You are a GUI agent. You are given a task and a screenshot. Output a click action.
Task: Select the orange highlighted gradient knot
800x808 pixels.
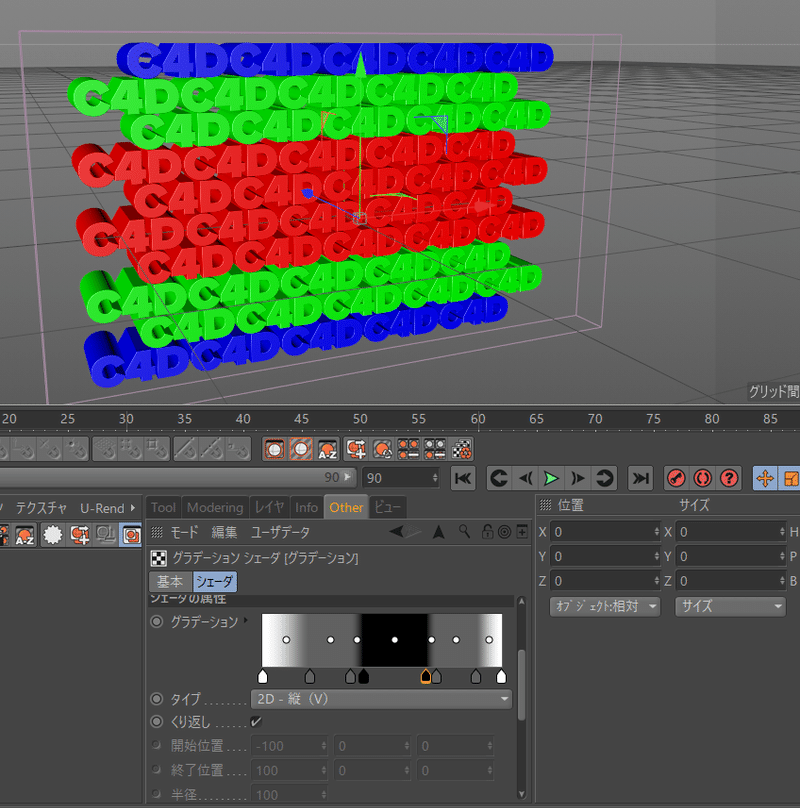[426, 676]
